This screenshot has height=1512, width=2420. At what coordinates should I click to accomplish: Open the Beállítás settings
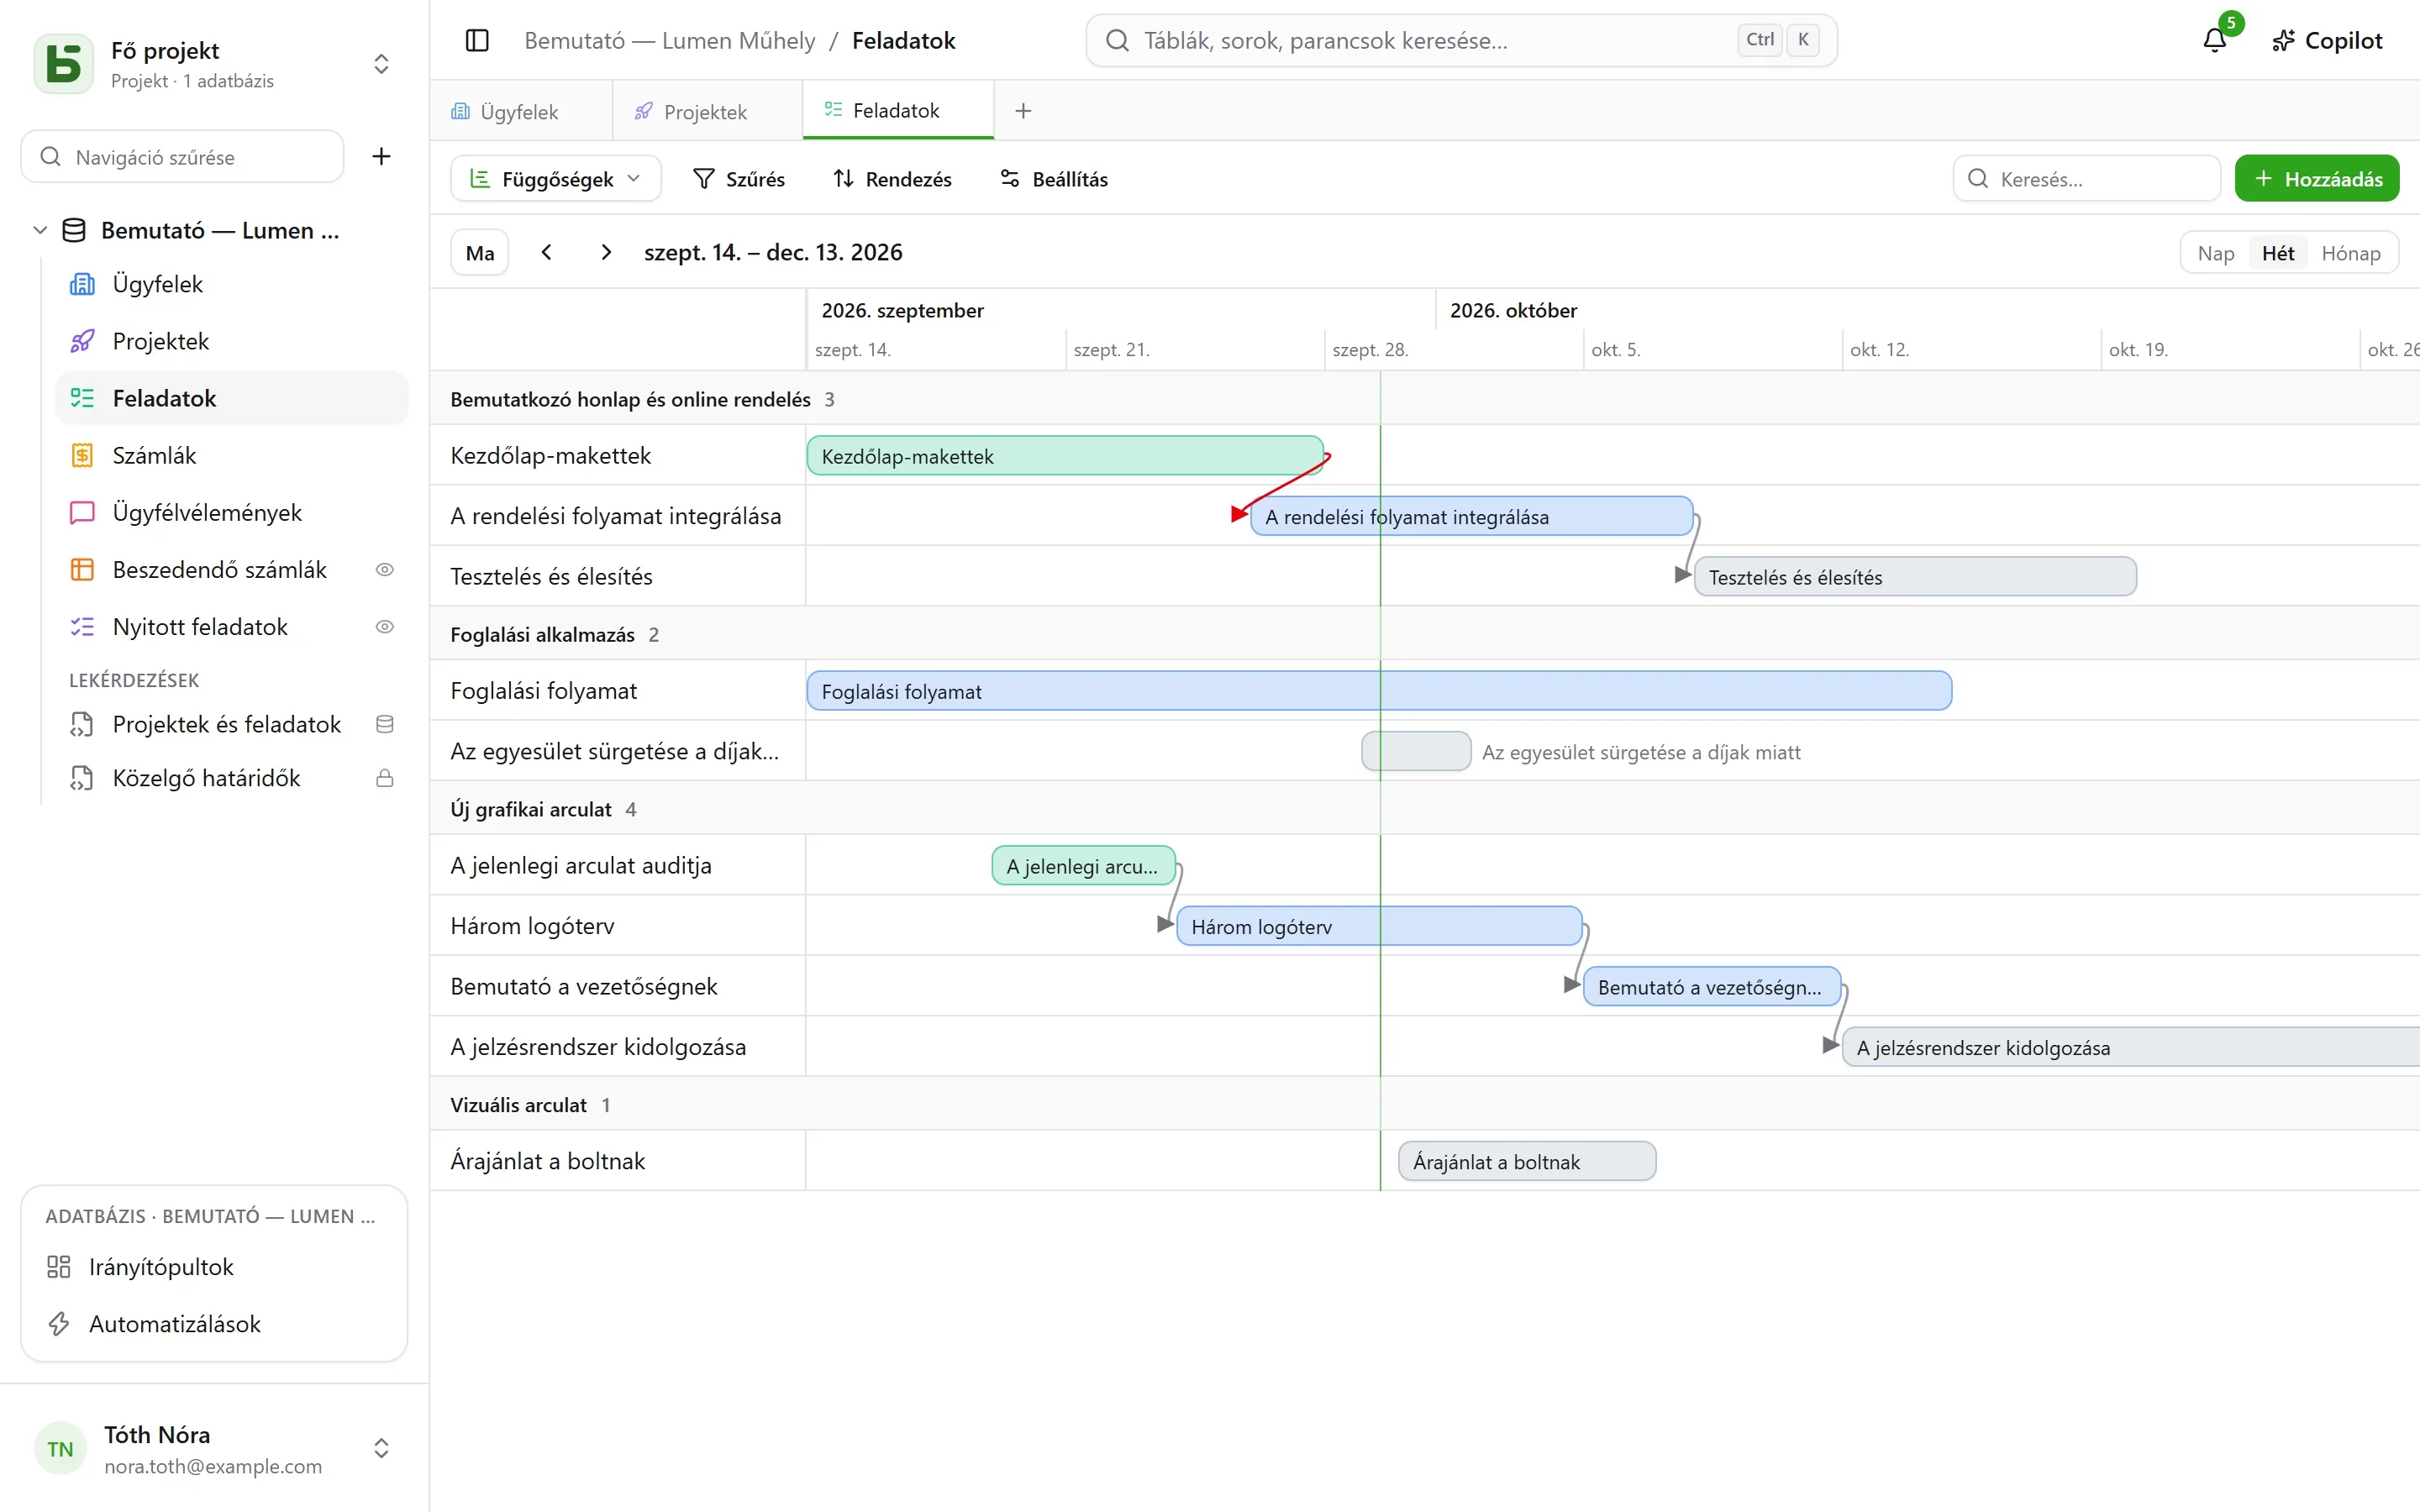point(1055,179)
